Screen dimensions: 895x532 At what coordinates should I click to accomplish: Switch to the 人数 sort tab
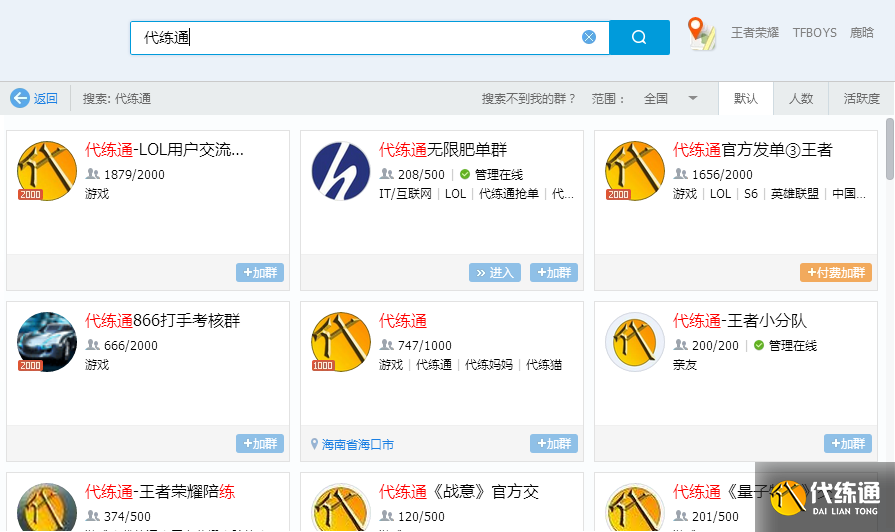(801, 99)
